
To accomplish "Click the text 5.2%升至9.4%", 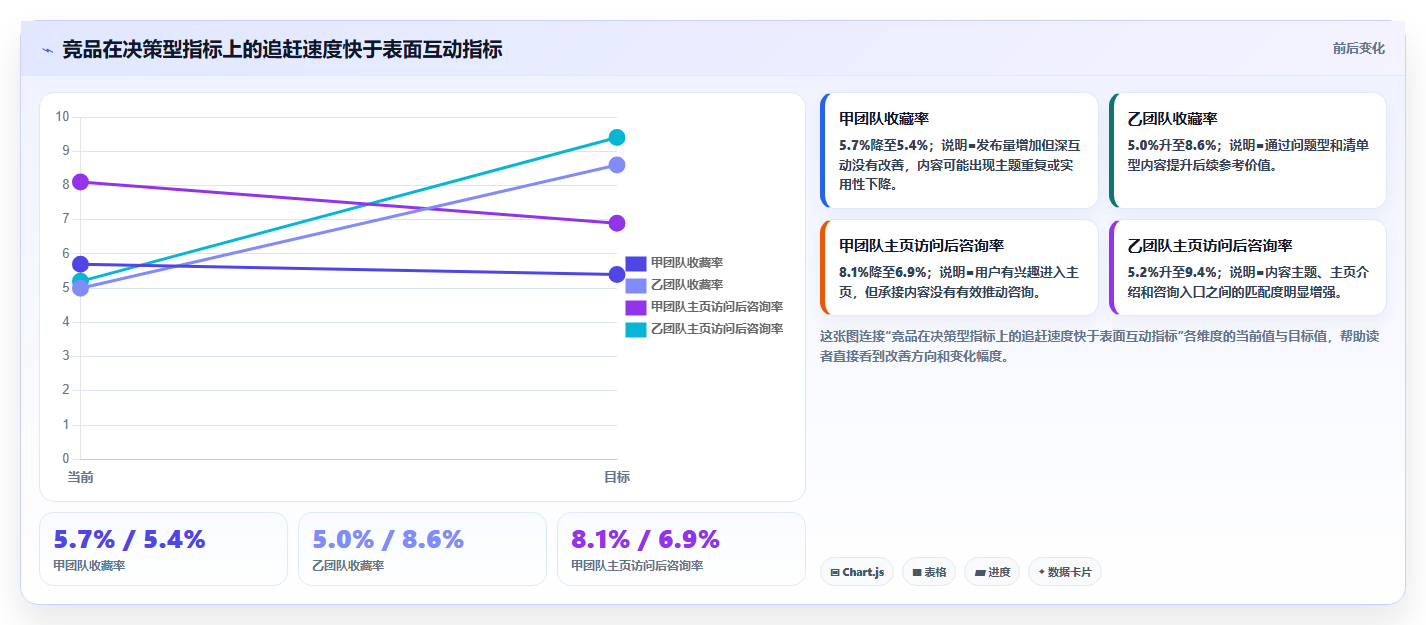I will tap(1172, 272).
